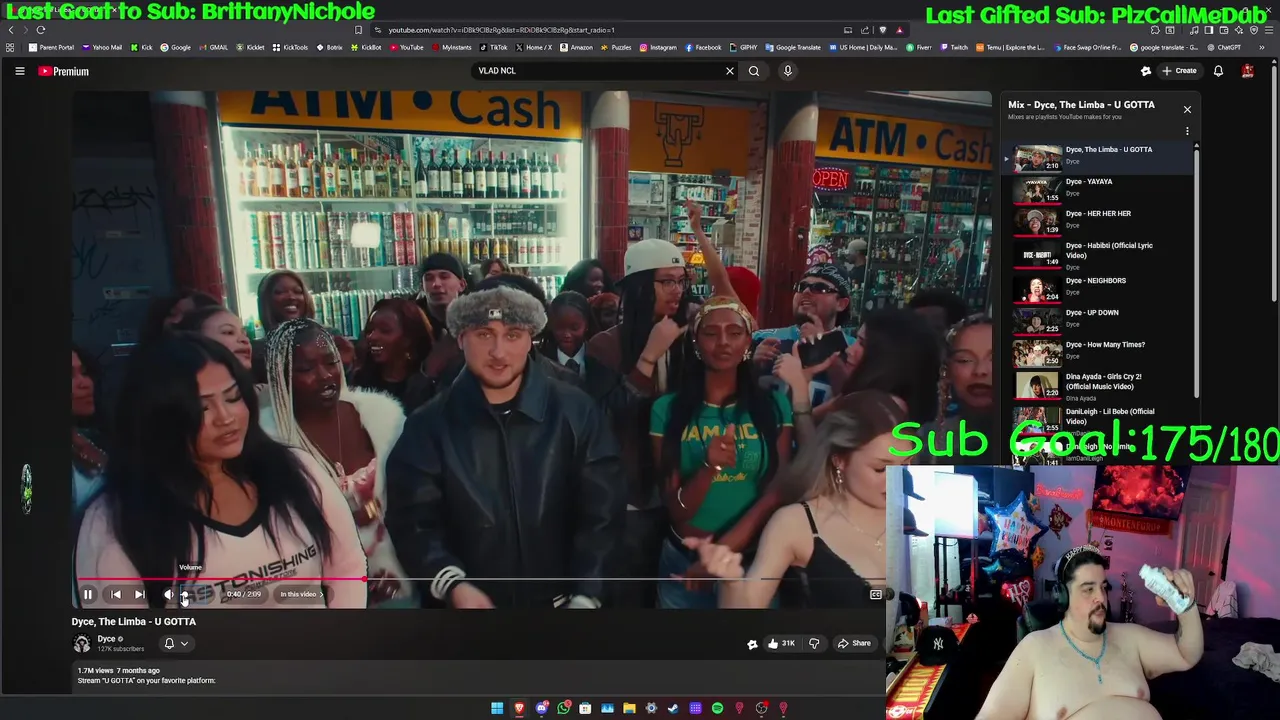Bookmark this page icon in address bar
The image size is (1280, 720).
coord(358,30)
